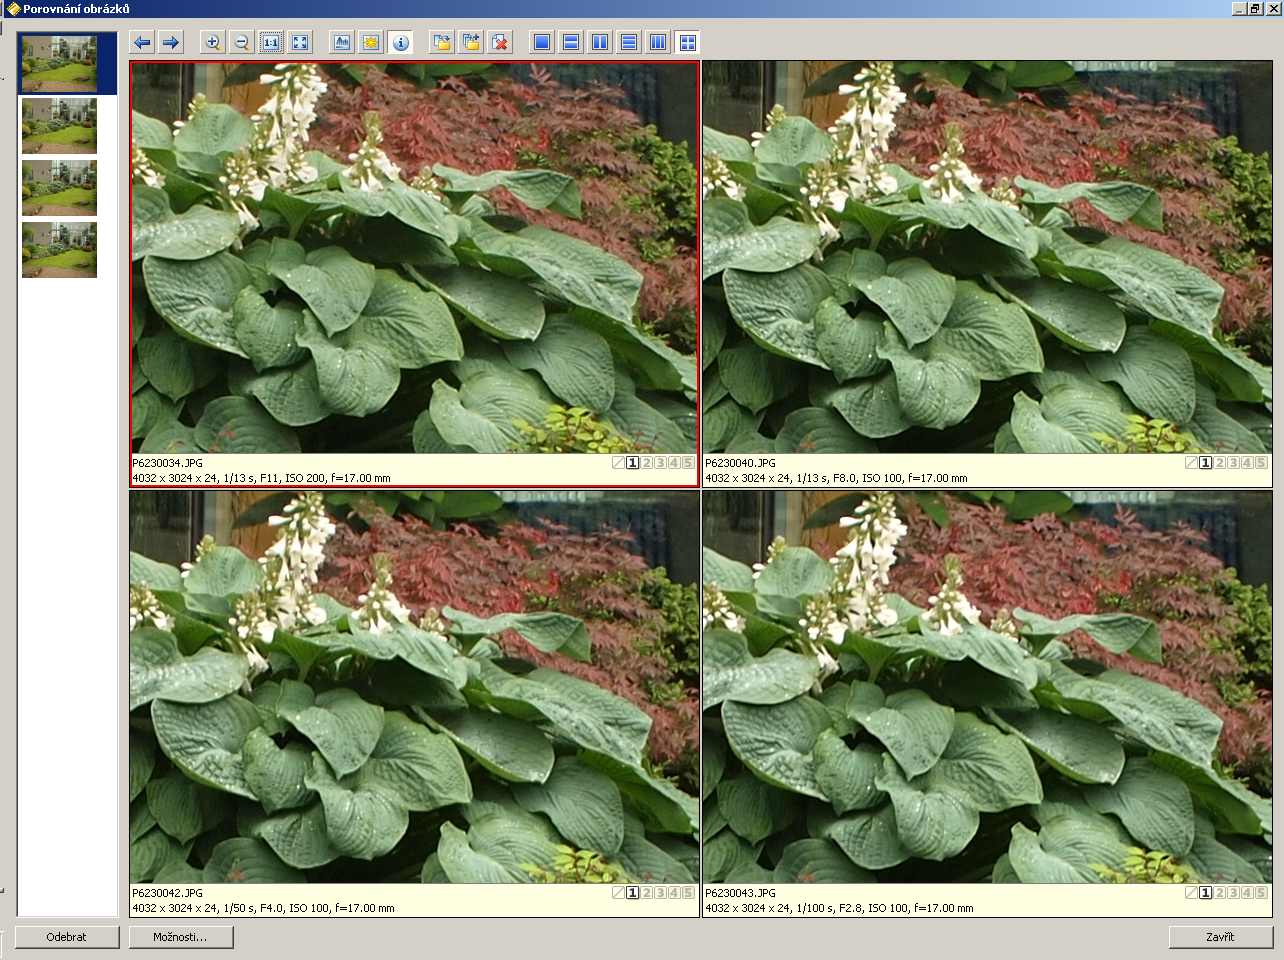Click the next image right arrow
This screenshot has height=960, width=1284.
[x=171, y=42]
